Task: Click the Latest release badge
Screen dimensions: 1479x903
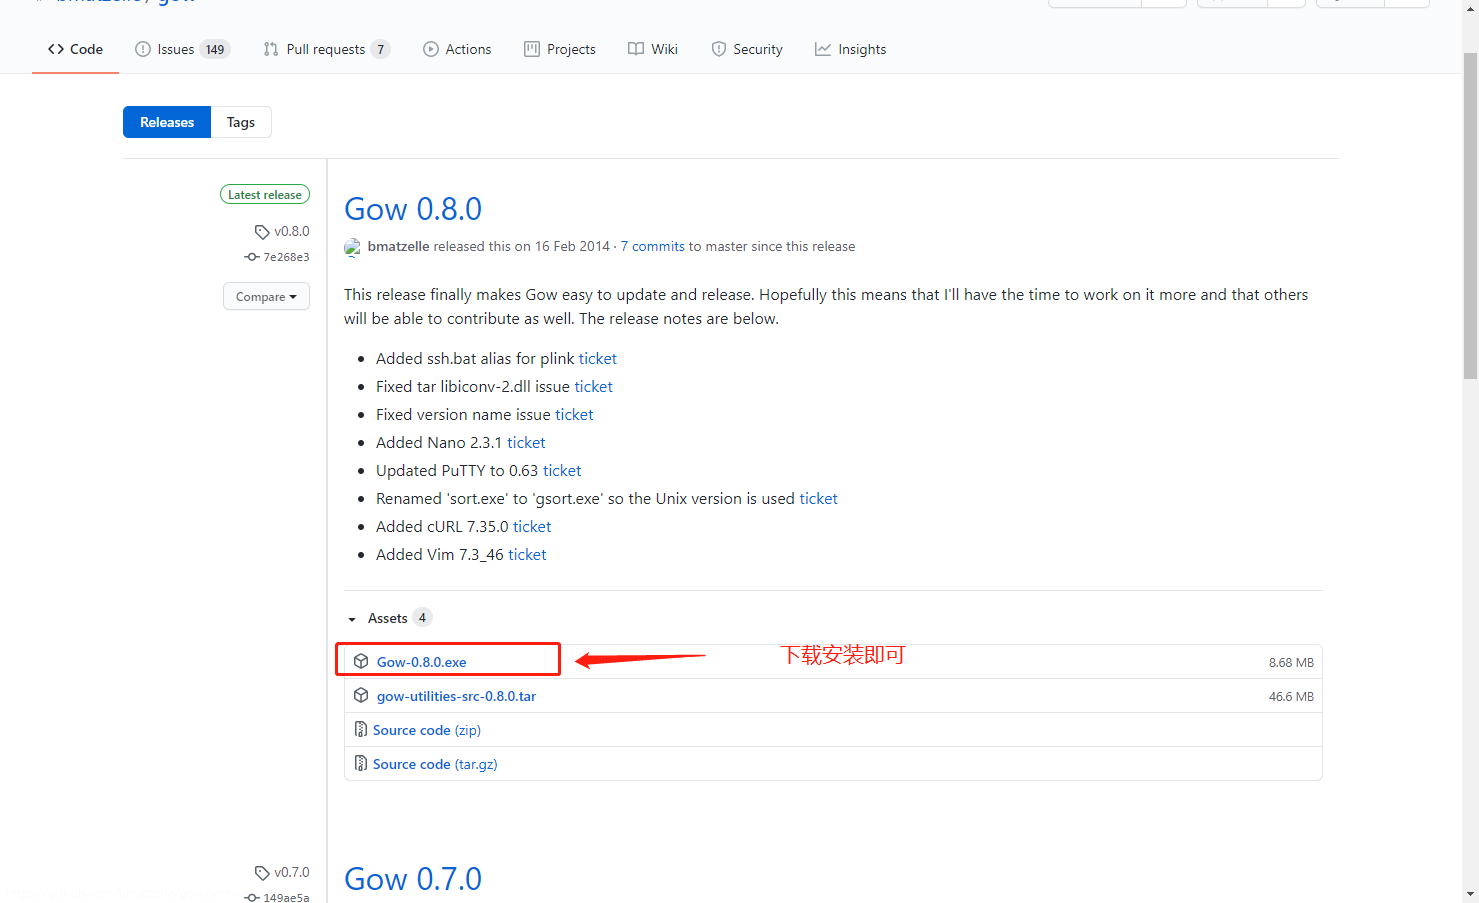Action: coord(265,195)
